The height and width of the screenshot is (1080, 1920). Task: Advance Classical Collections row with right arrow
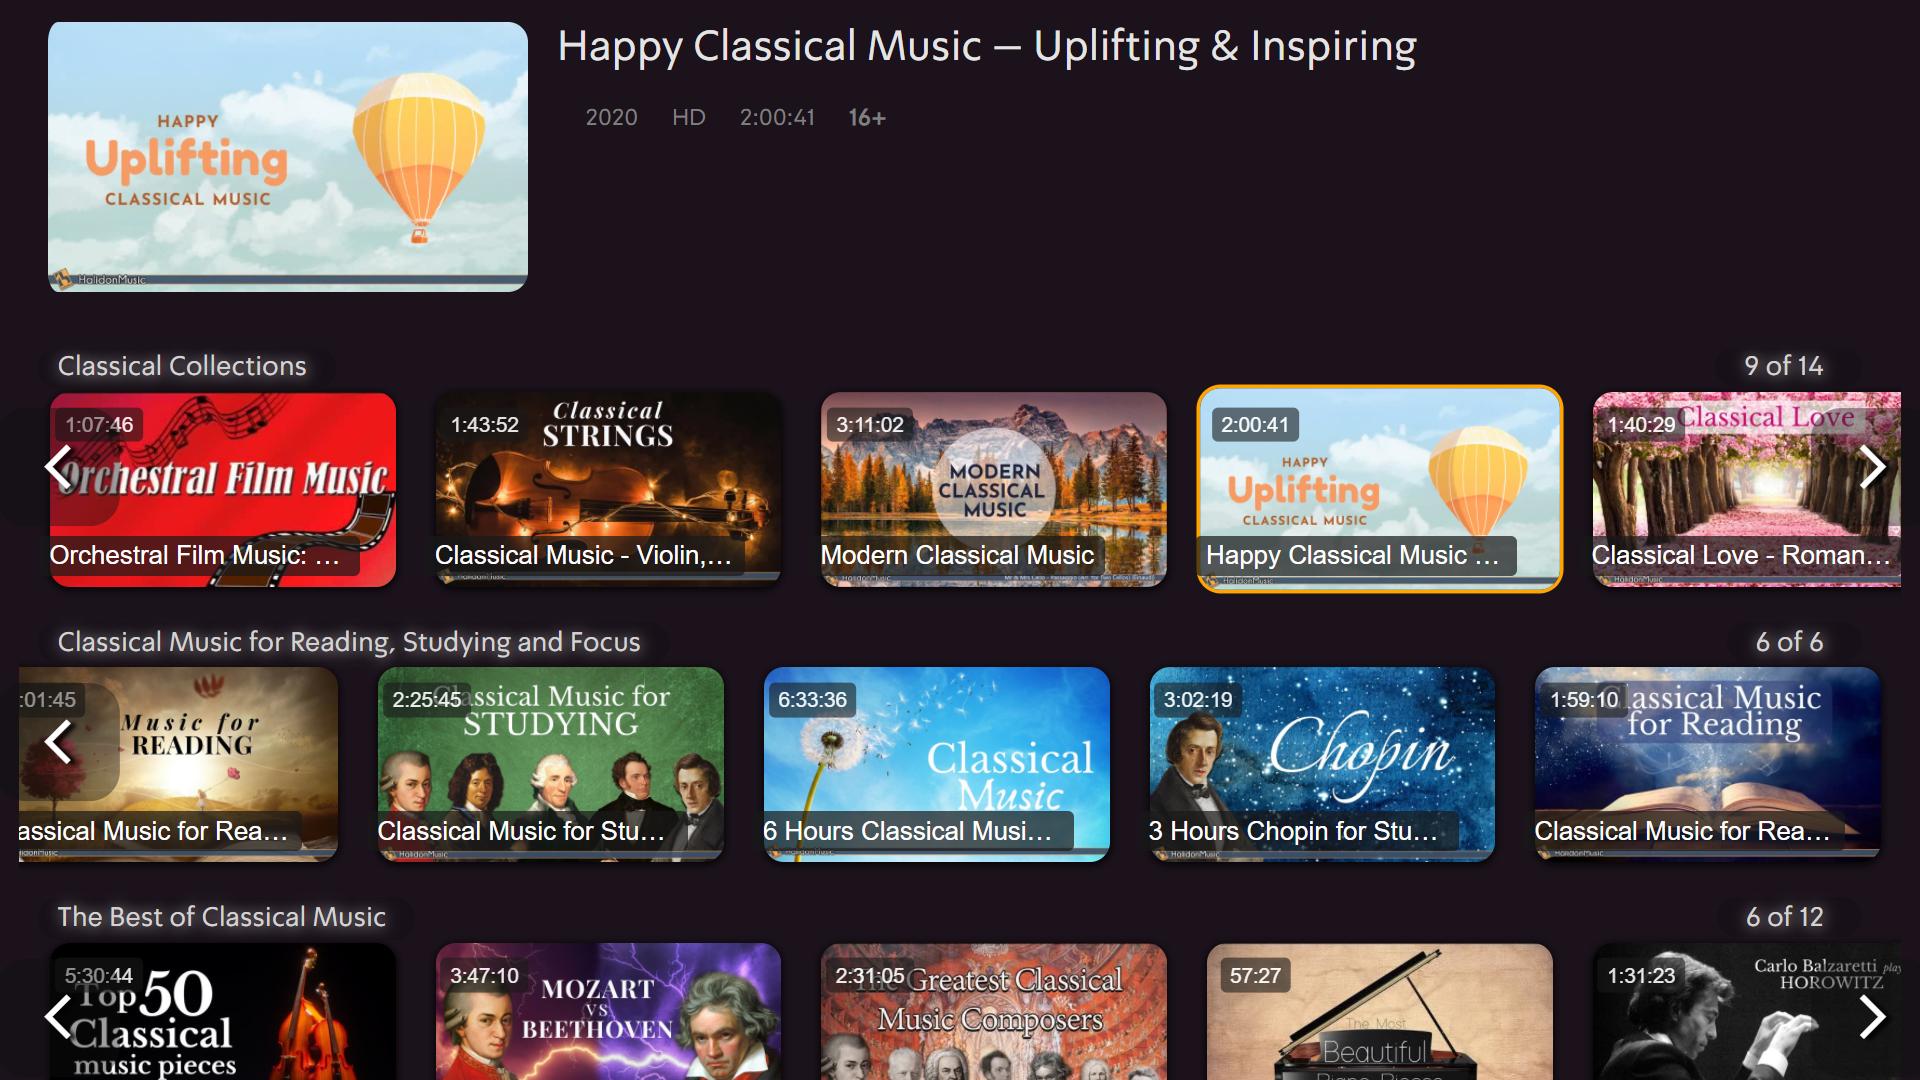click(1872, 467)
